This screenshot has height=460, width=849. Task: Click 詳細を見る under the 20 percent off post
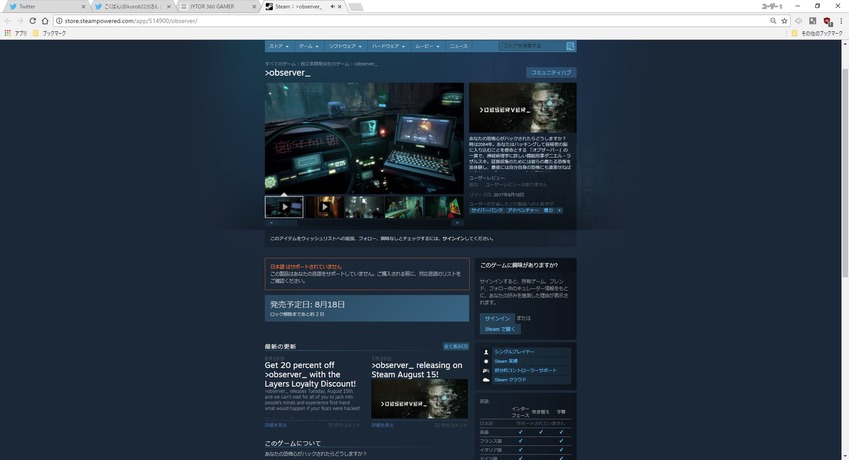click(276, 425)
